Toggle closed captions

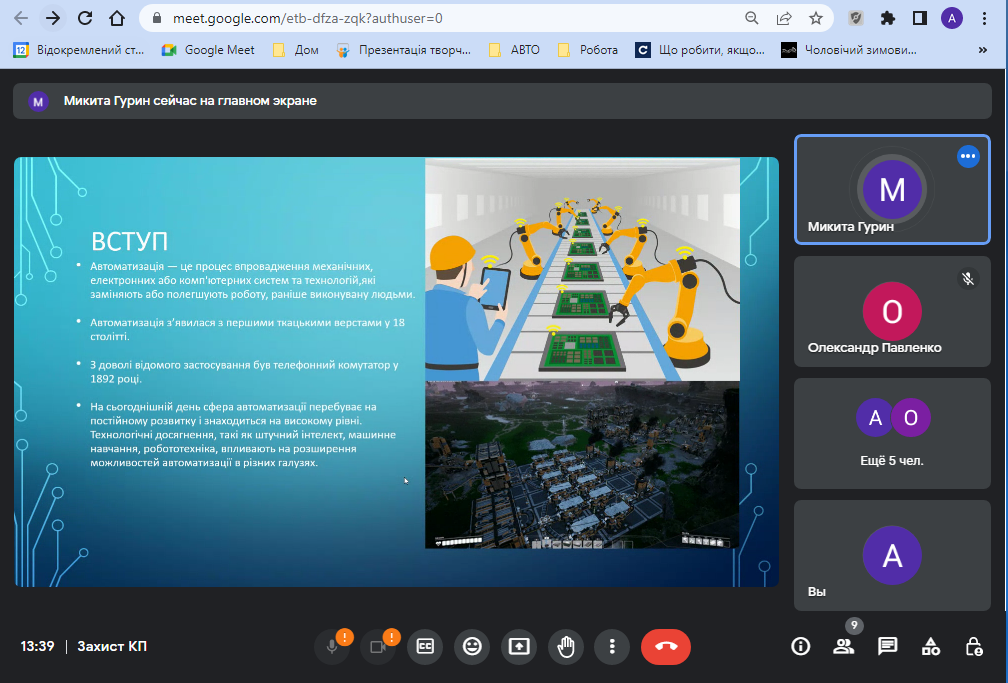(425, 646)
